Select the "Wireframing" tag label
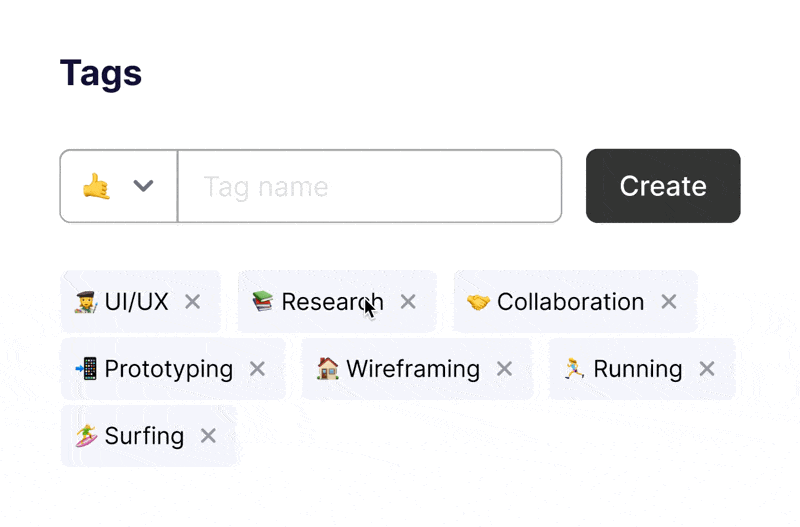This screenshot has height=527, width=800. point(413,370)
